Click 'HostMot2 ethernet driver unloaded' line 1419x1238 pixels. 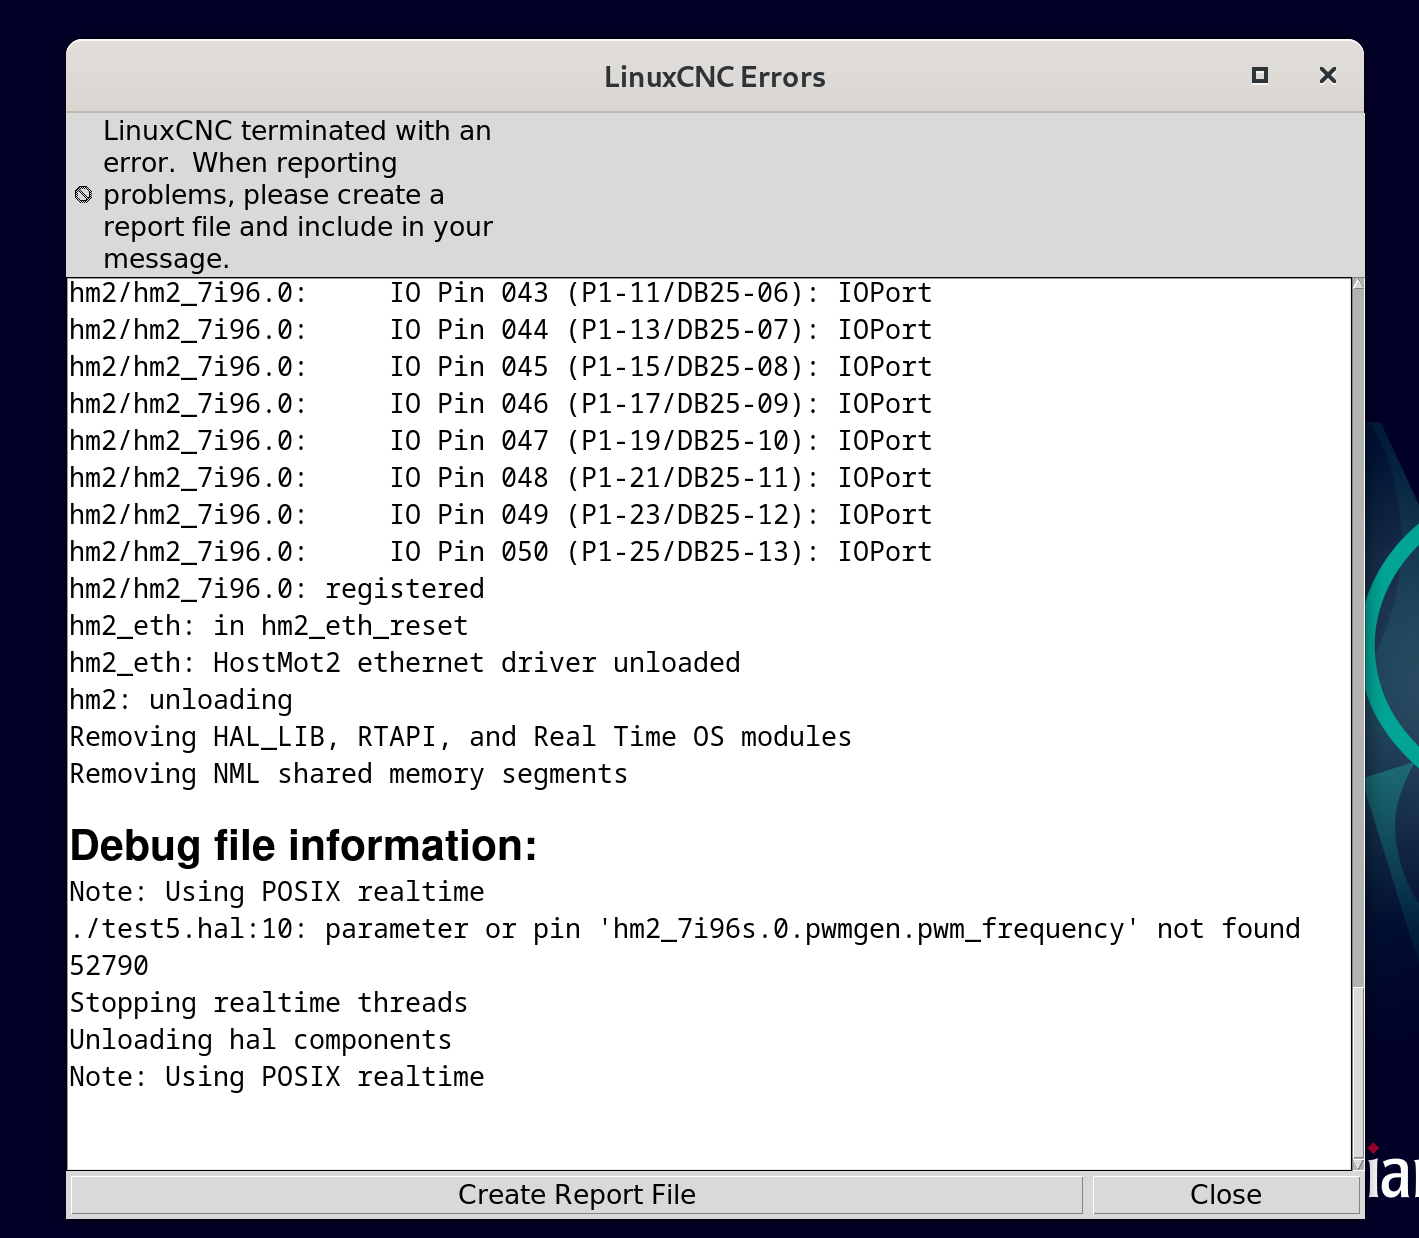click(x=405, y=663)
